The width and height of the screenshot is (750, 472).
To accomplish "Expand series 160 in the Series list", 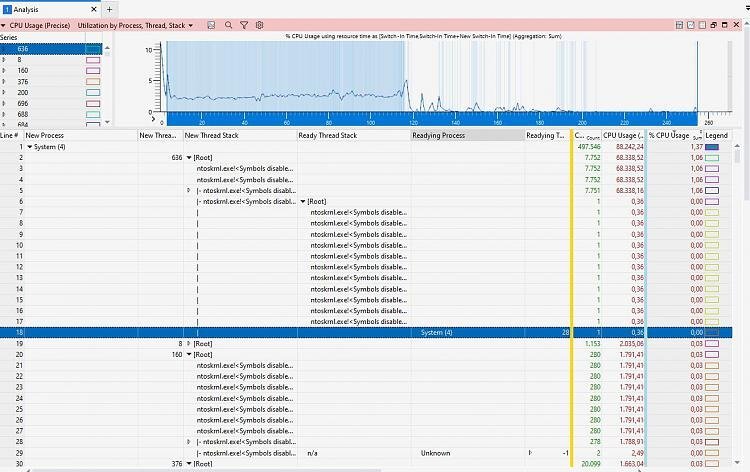I will (x=5, y=71).
